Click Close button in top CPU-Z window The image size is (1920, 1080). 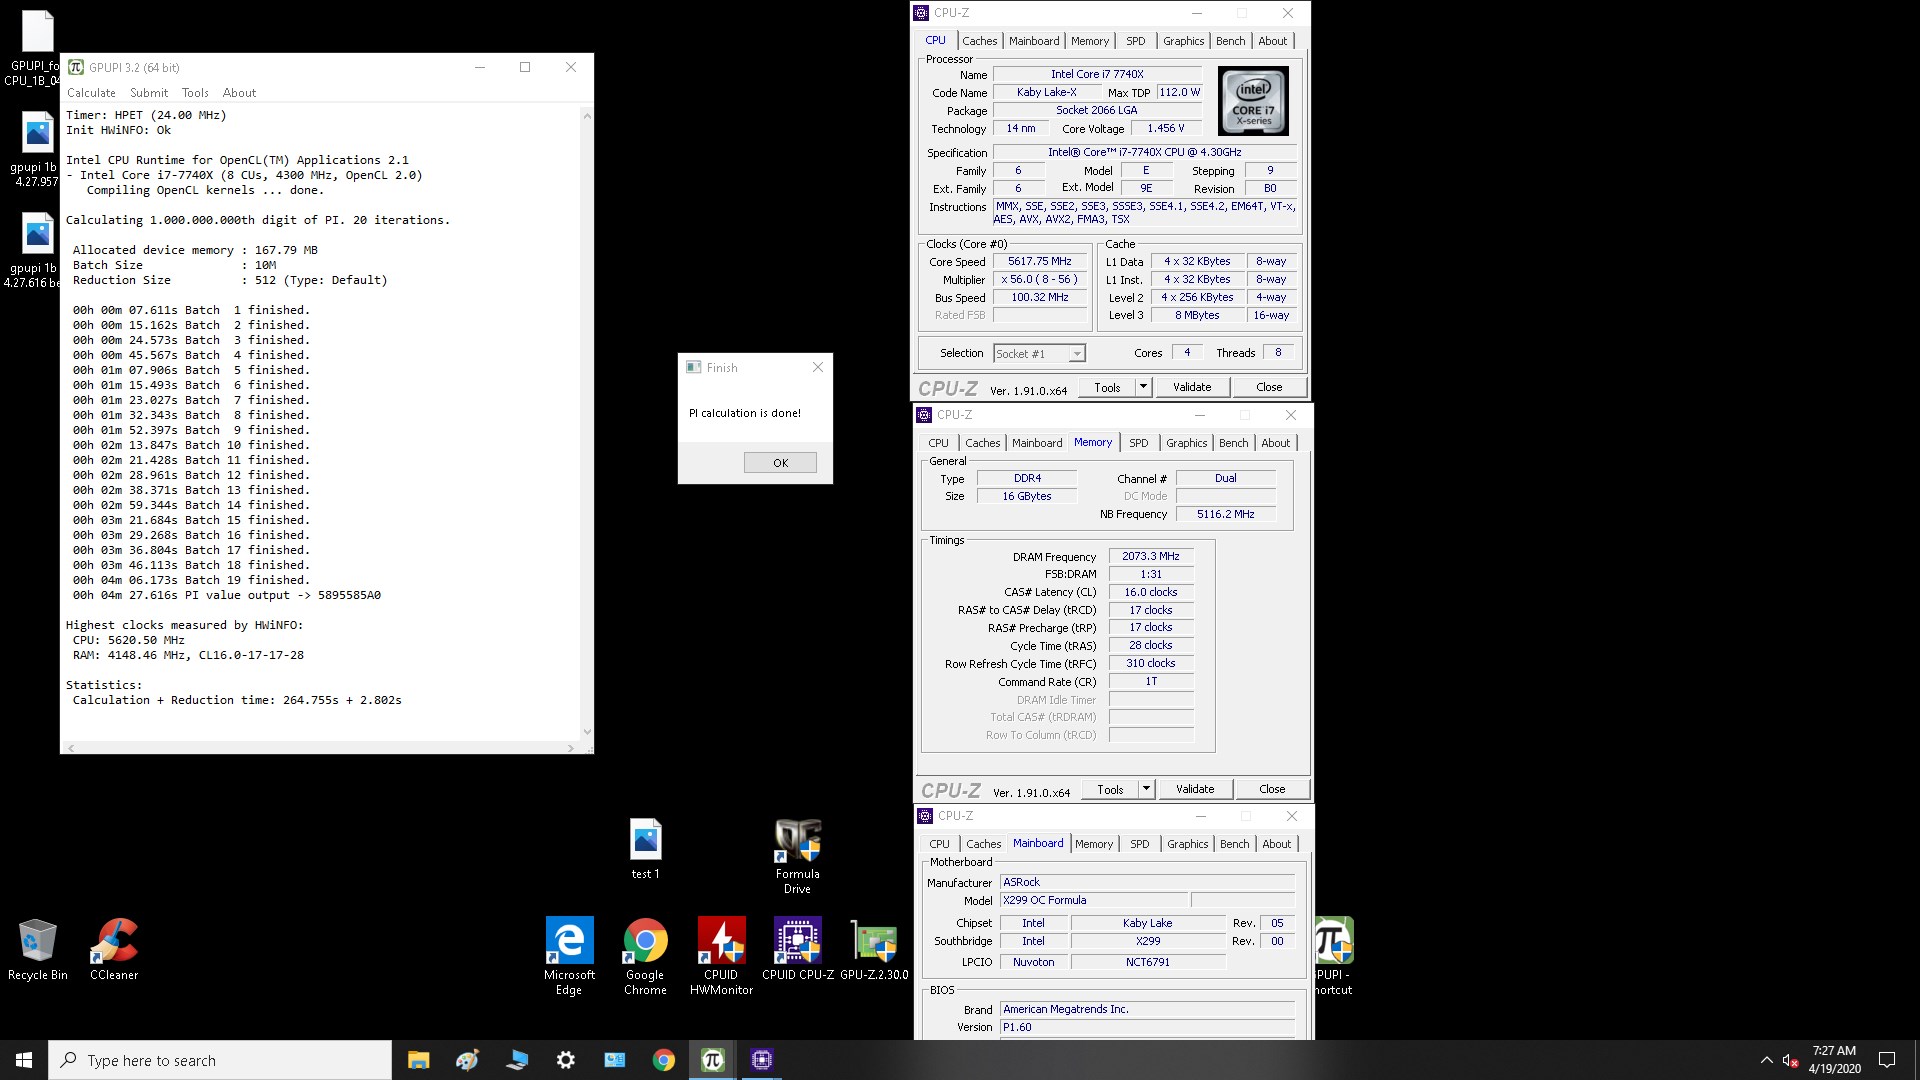[x=1269, y=387]
